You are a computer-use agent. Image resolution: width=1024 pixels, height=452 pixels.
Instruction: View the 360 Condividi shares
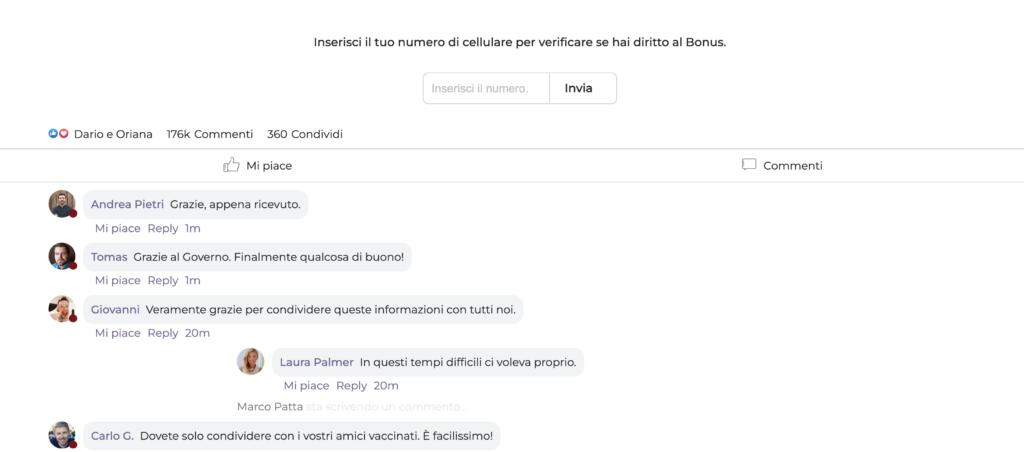point(305,134)
